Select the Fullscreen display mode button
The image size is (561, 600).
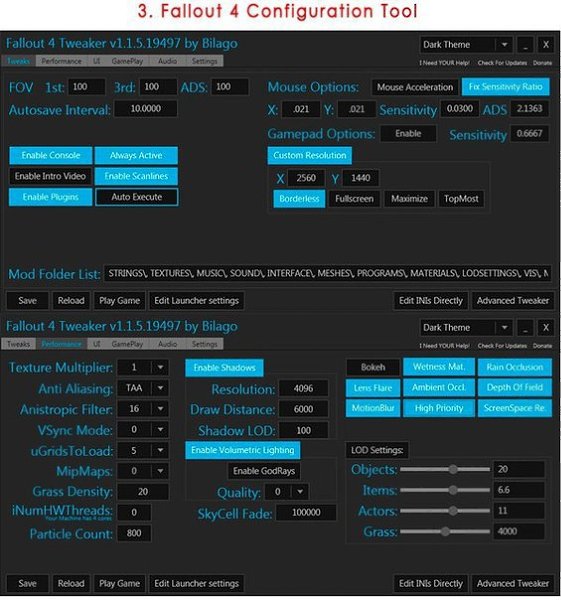354,199
